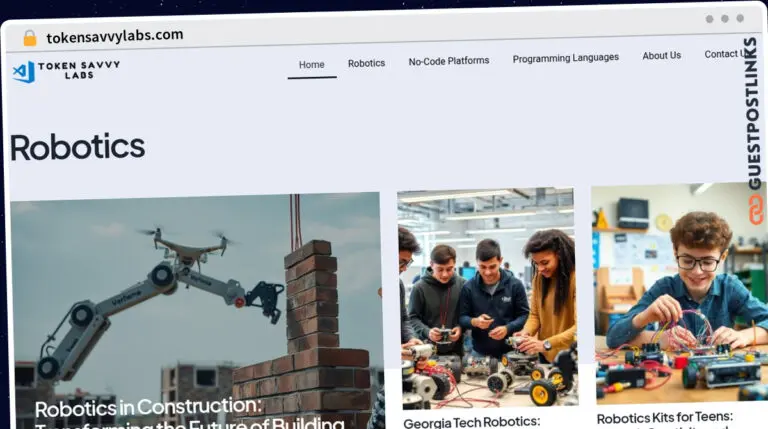Click the teen wiring robot kit photo
Image resolution: width=768 pixels, height=429 pixels.
pos(679,293)
